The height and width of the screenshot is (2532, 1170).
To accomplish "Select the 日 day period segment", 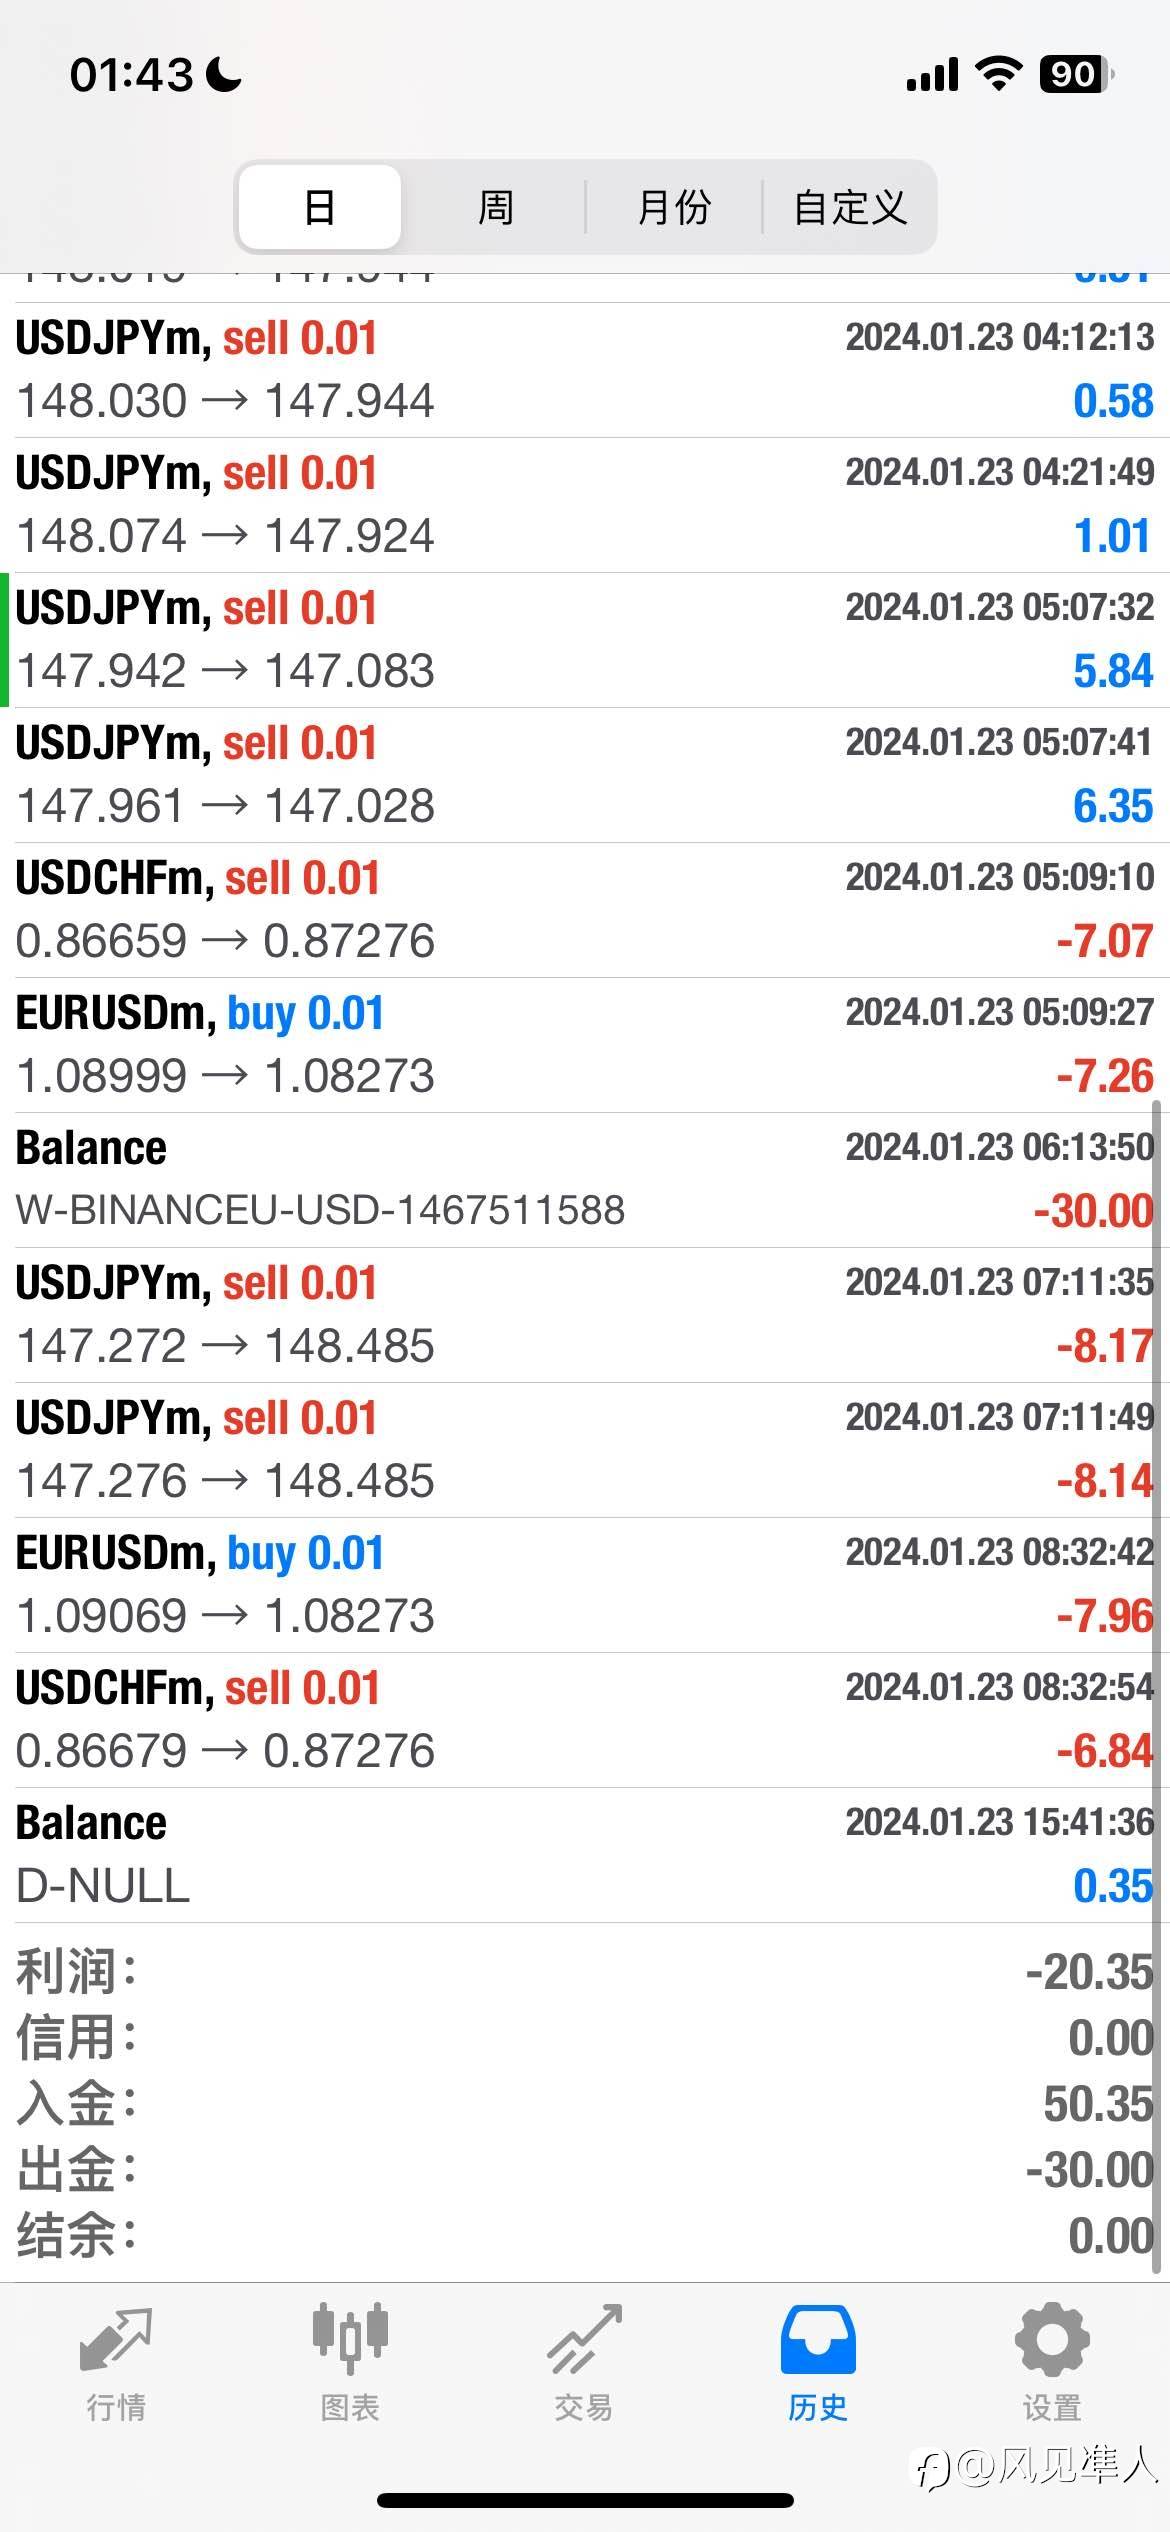I will tap(320, 208).
